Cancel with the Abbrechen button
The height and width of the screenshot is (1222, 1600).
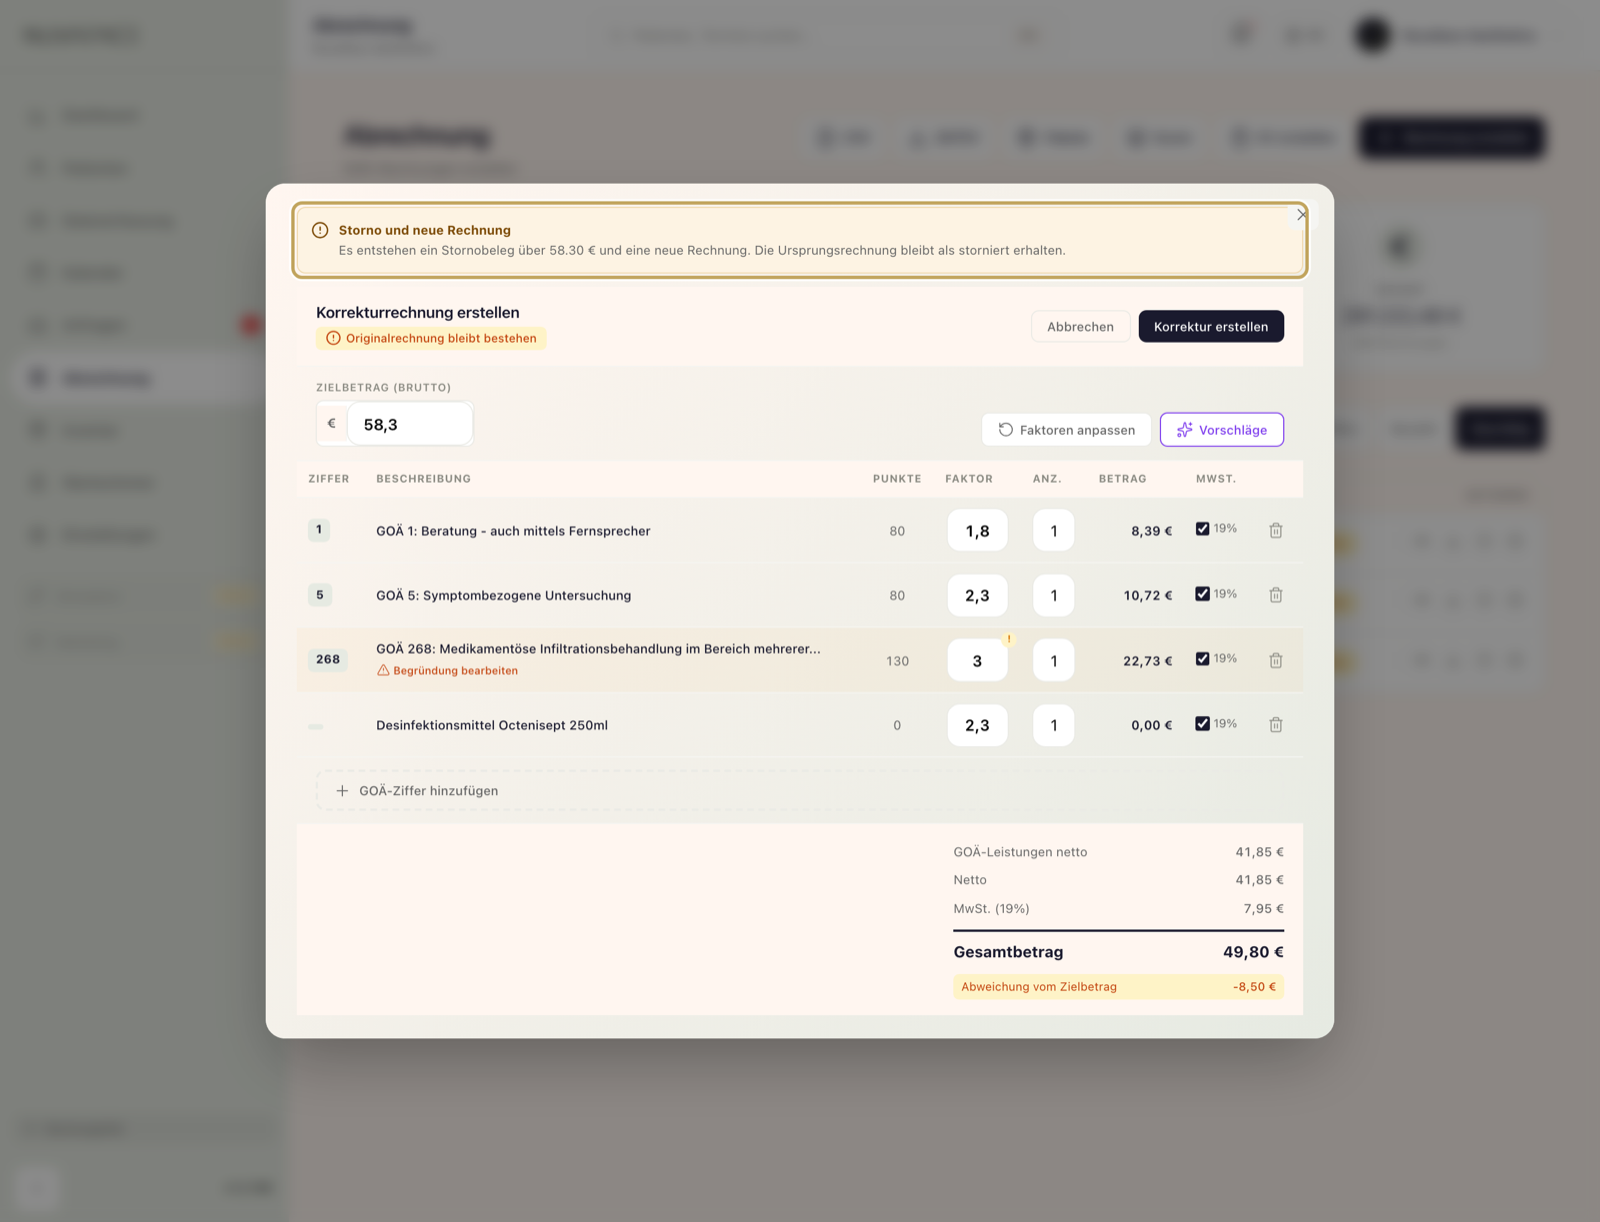click(1080, 327)
